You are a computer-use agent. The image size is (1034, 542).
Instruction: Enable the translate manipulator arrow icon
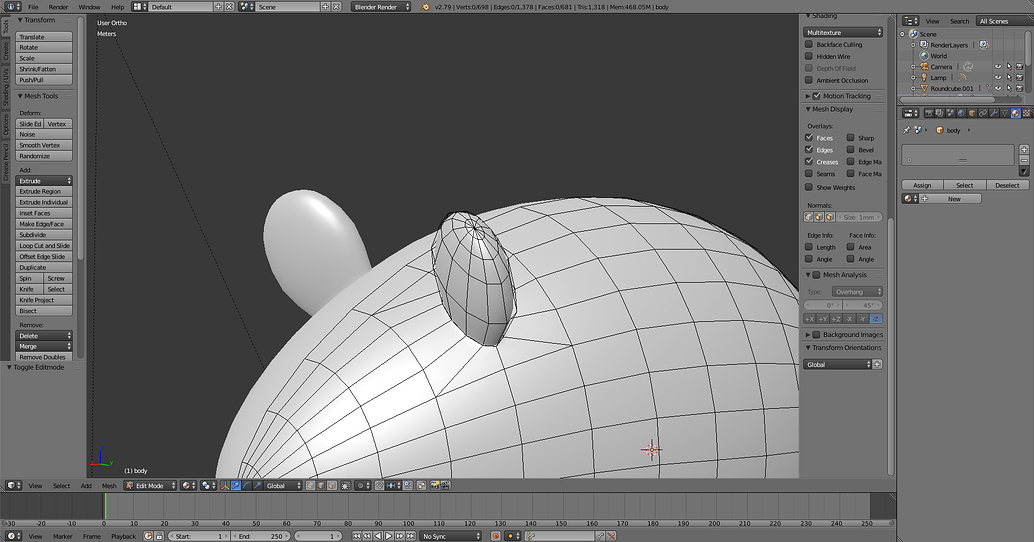pyautogui.click(x=236, y=485)
